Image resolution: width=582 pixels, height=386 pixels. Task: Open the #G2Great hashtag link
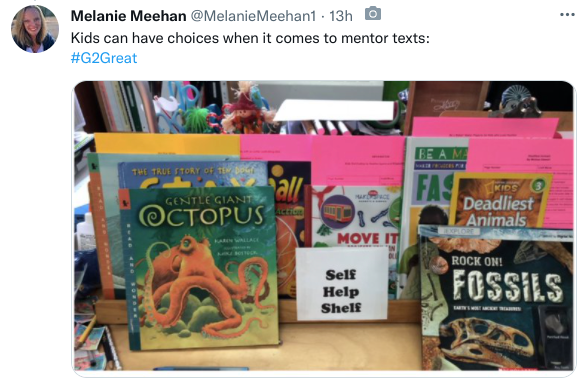tap(104, 58)
